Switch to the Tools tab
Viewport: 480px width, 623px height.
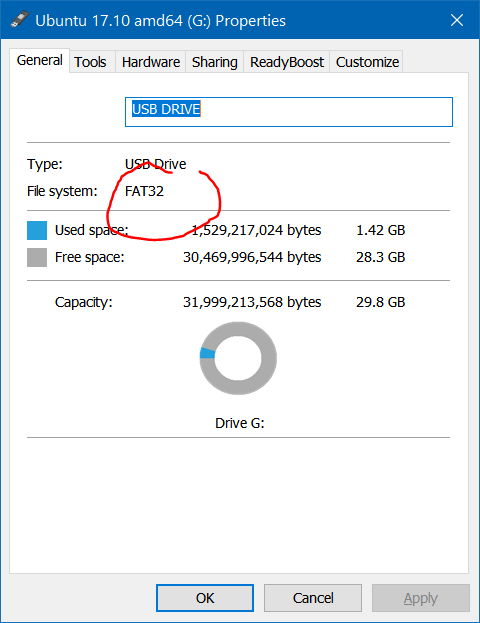(x=90, y=62)
